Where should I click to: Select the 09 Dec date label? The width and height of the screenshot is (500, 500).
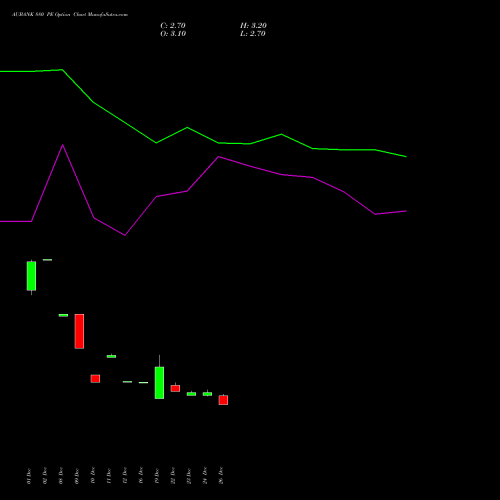(x=77, y=476)
